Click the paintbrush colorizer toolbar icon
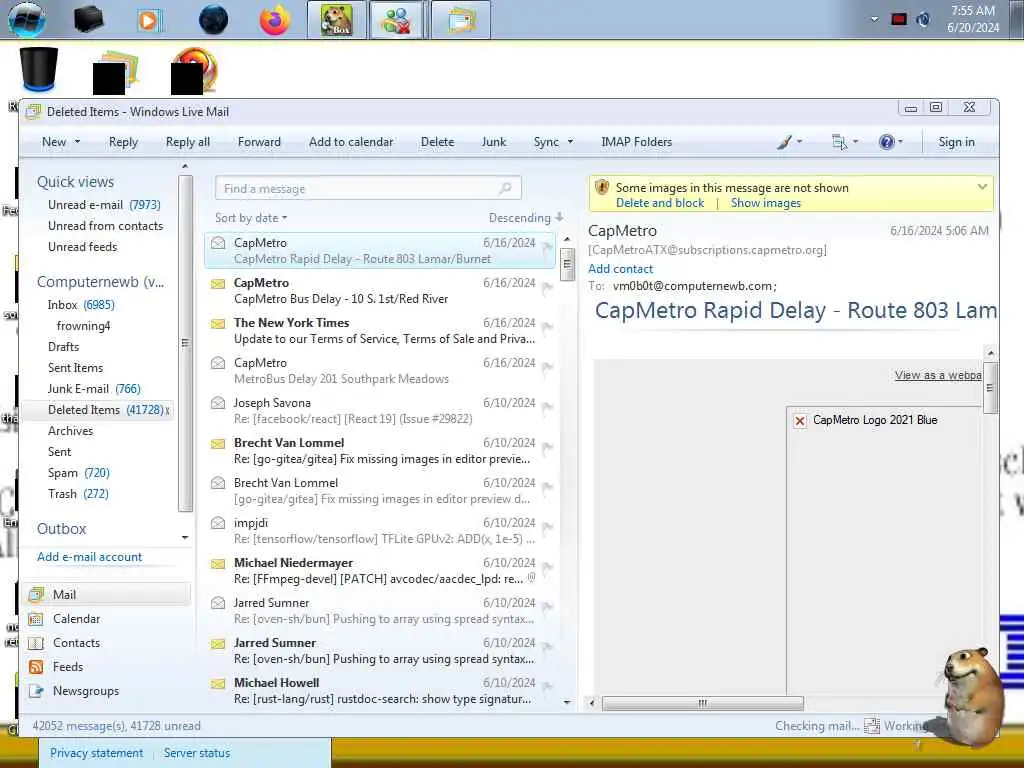This screenshot has width=1024, height=768. (784, 142)
